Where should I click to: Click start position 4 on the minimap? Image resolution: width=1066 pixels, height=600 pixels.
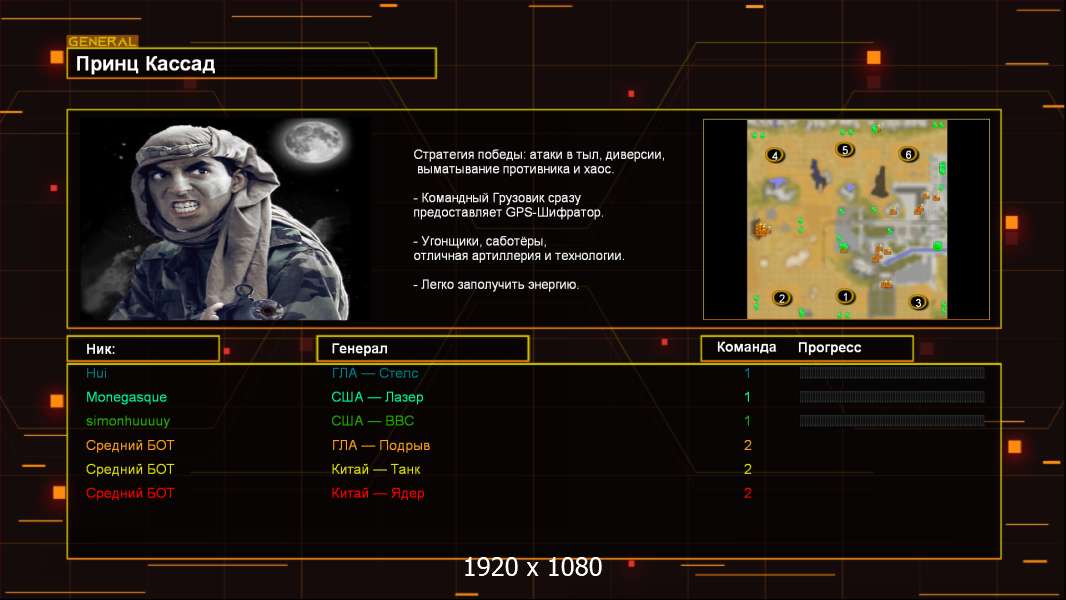(774, 156)
